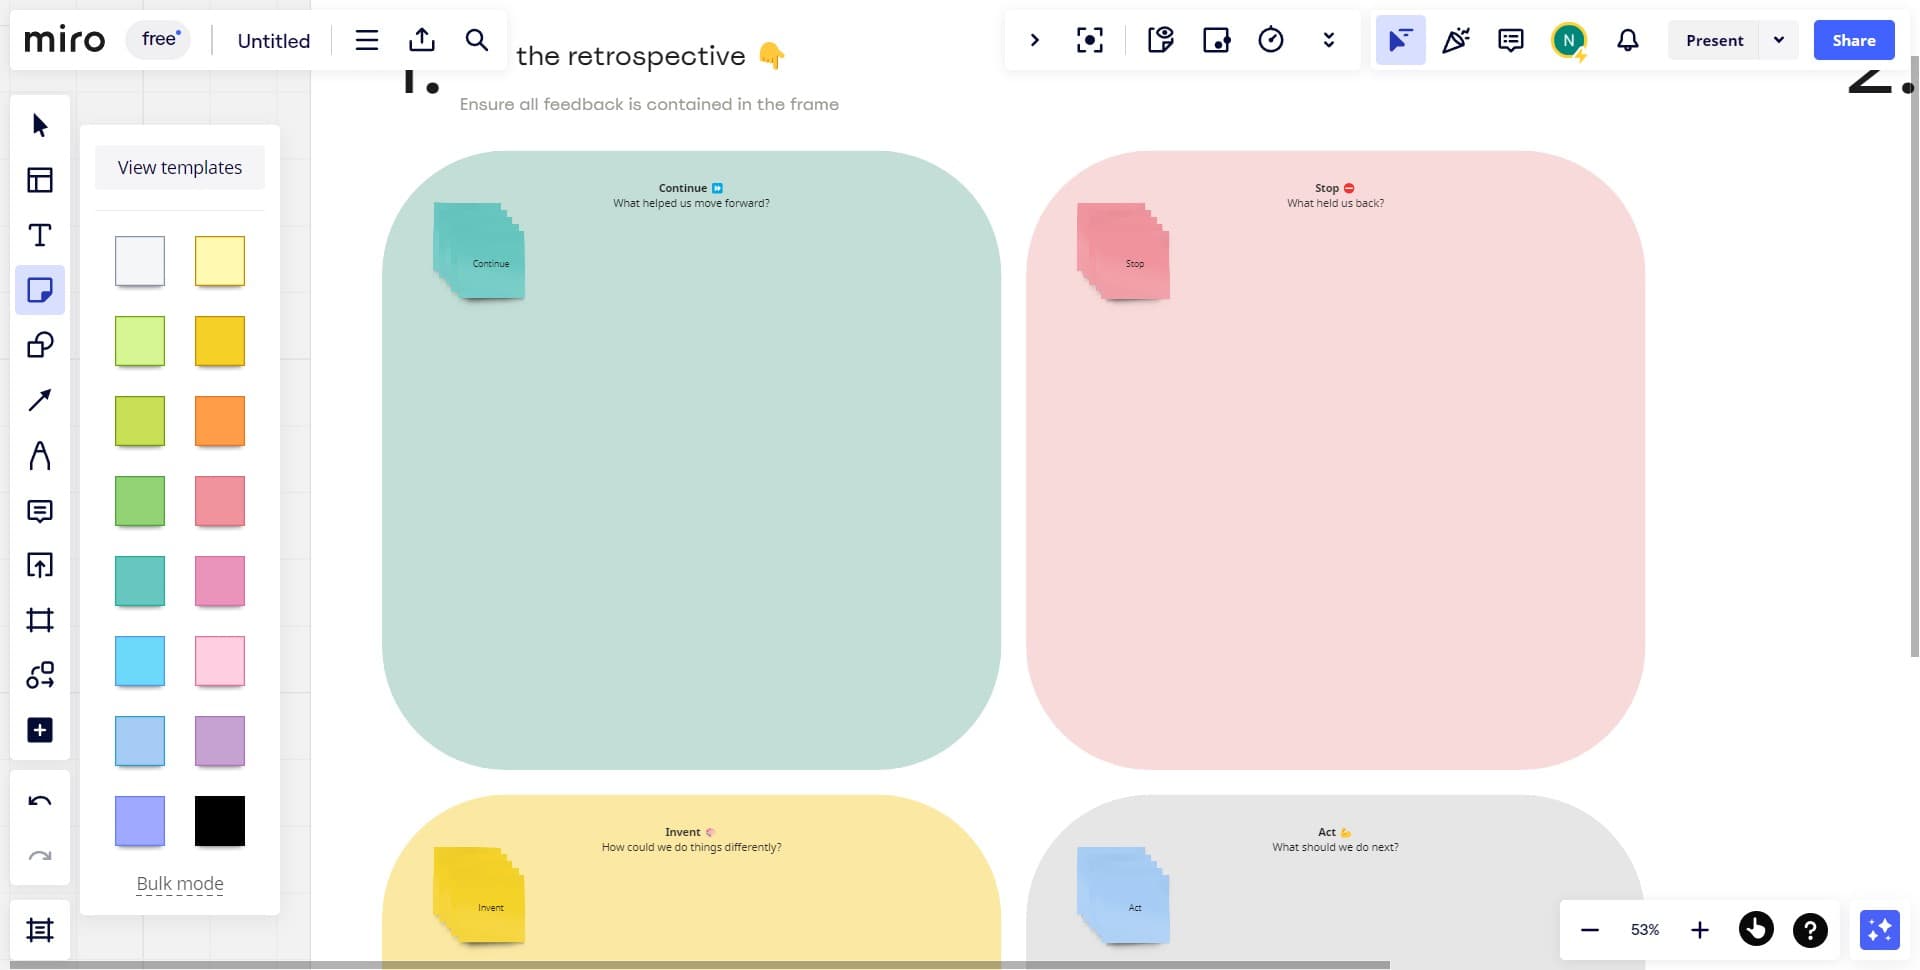Open the help menu

coord(1809,929)
